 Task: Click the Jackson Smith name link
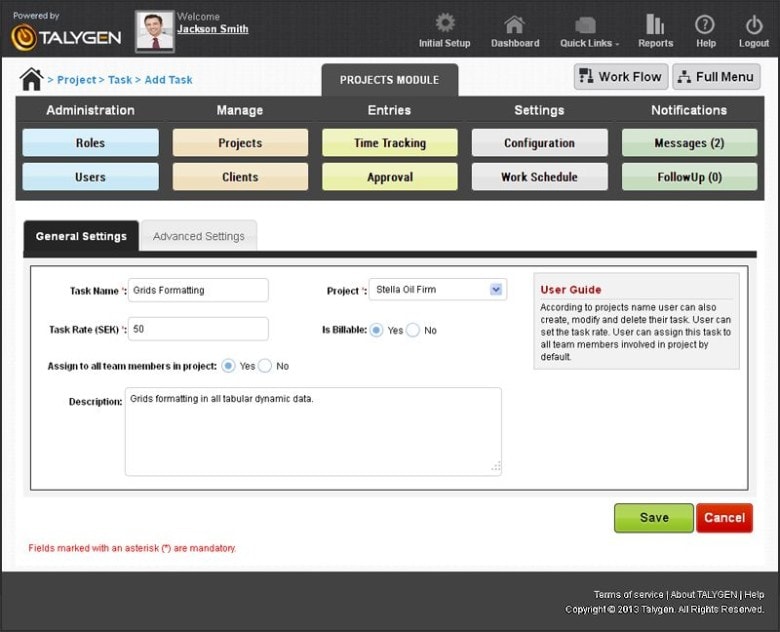point(212,29)
